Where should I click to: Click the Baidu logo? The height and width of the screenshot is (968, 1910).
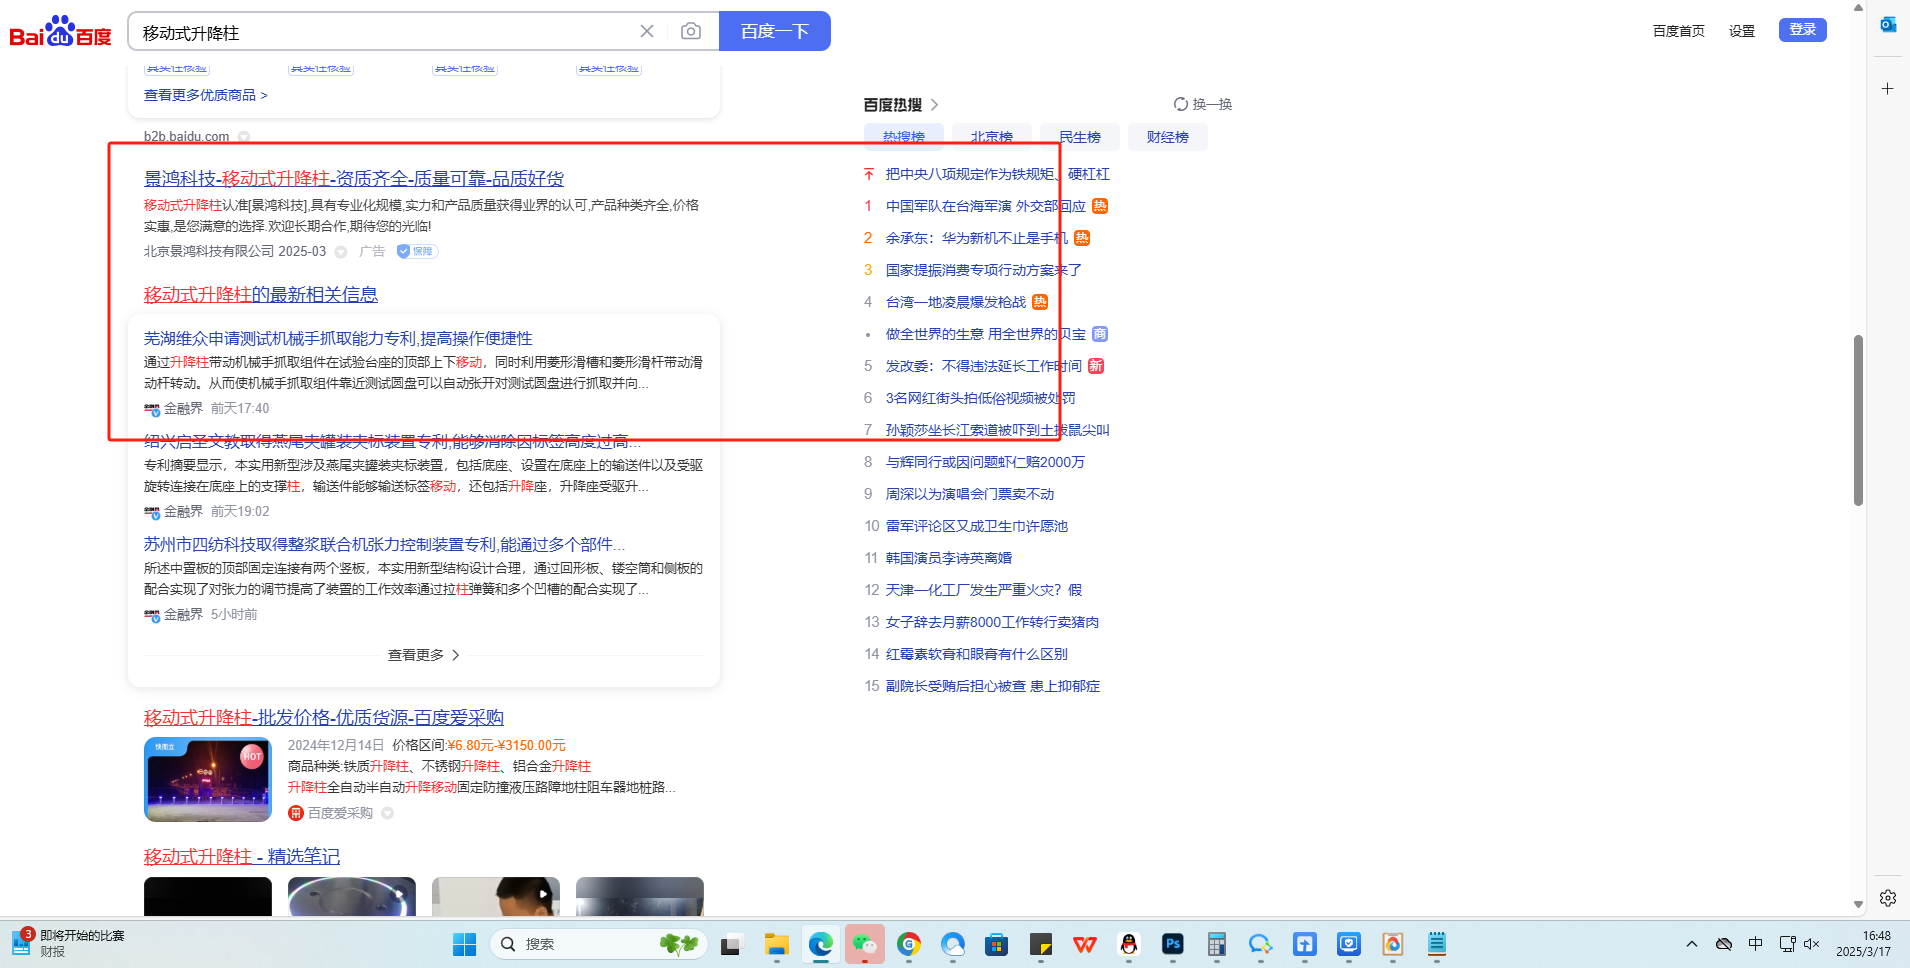(x=60, y=32)
